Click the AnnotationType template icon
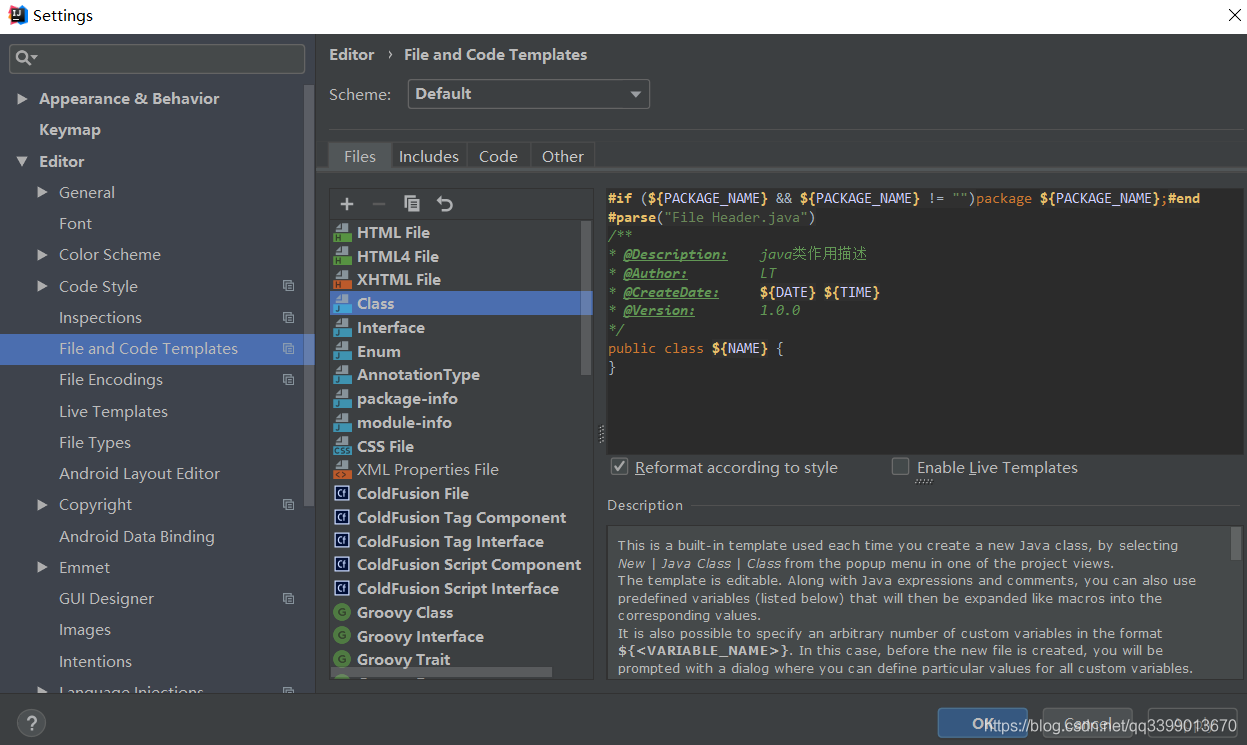Screen dimensions: 1247x745 (x=343, y=375)
